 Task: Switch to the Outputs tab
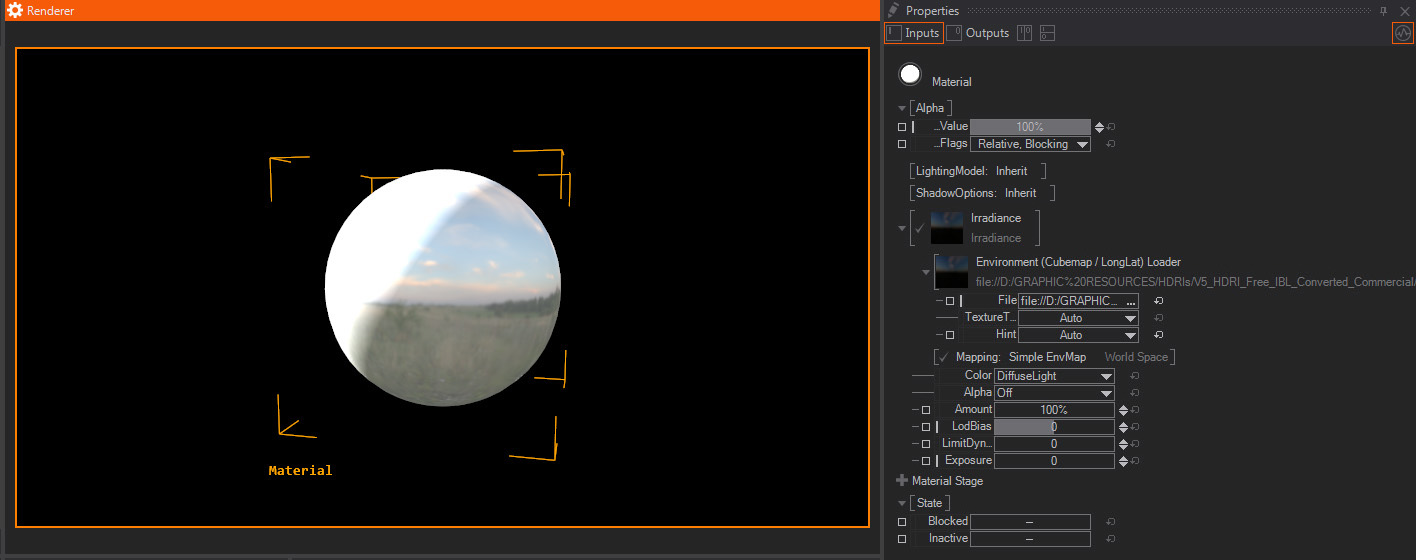(979, 33)
